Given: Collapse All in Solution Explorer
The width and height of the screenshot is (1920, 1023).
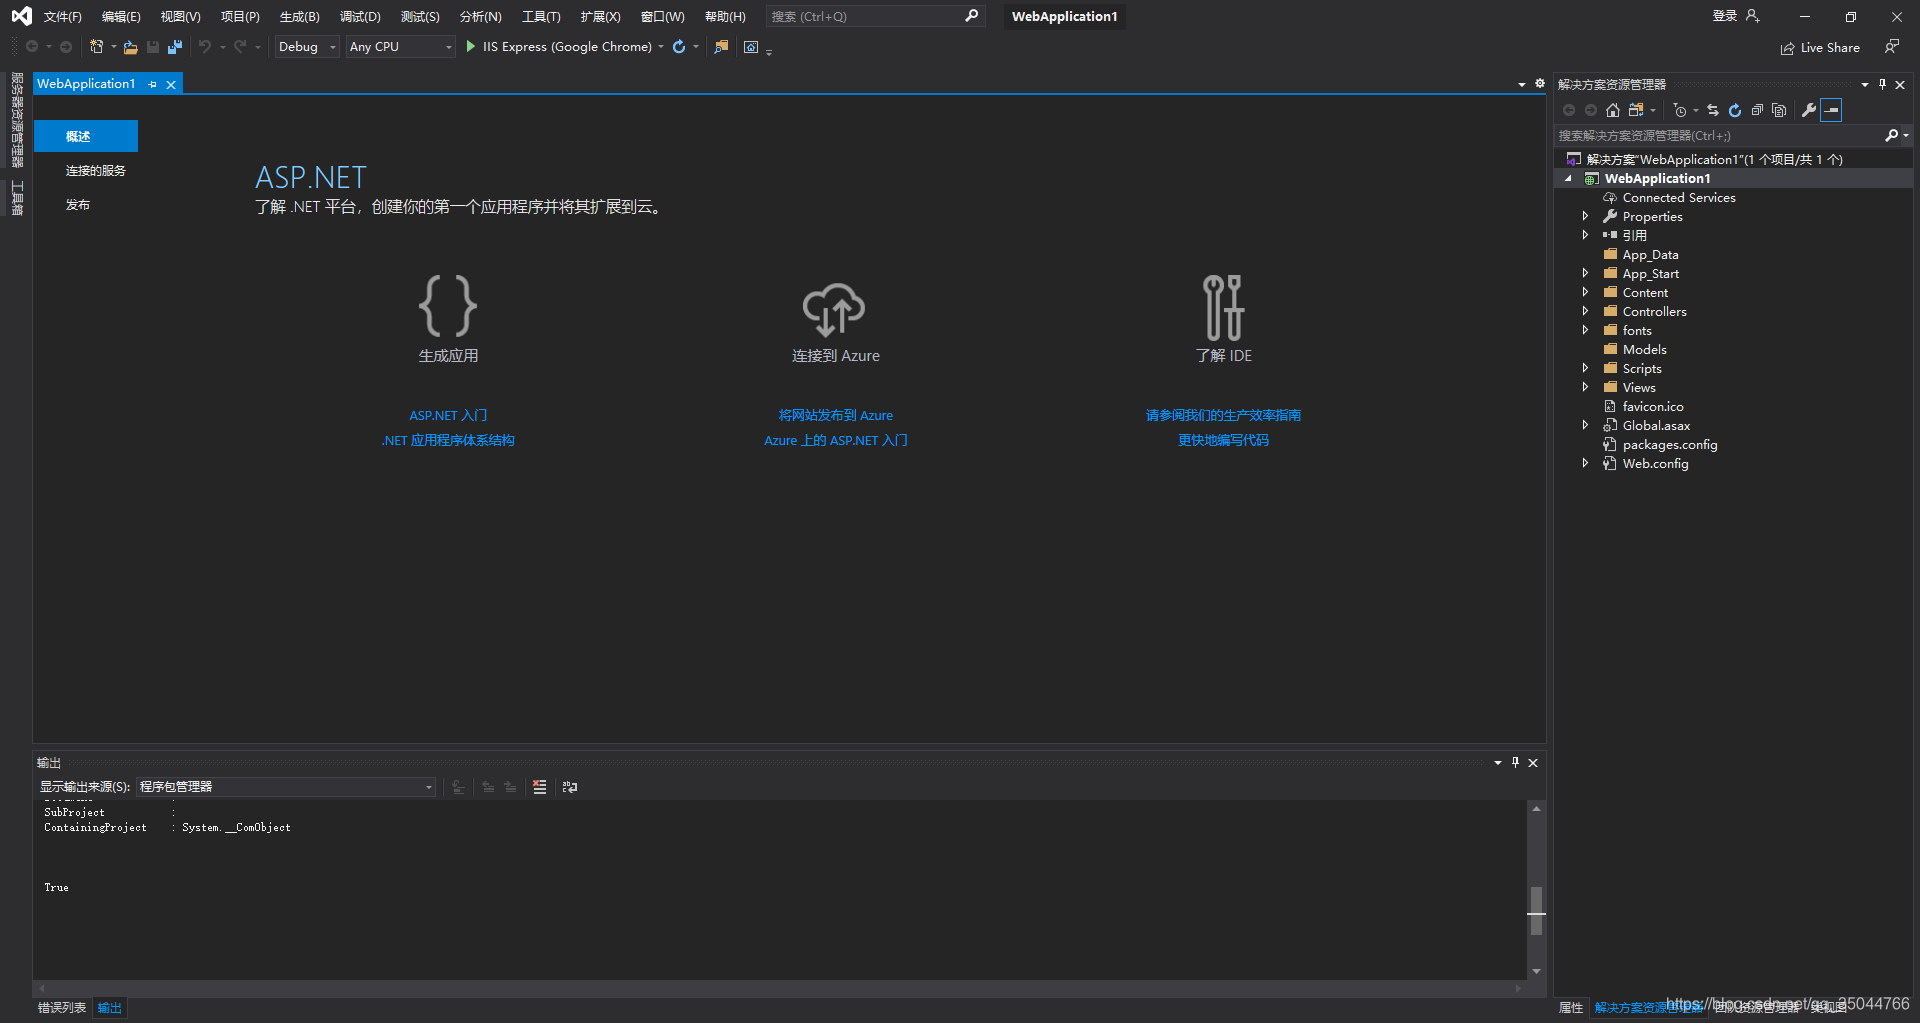Looking at the screenshot, I should tap(1757, 110).
